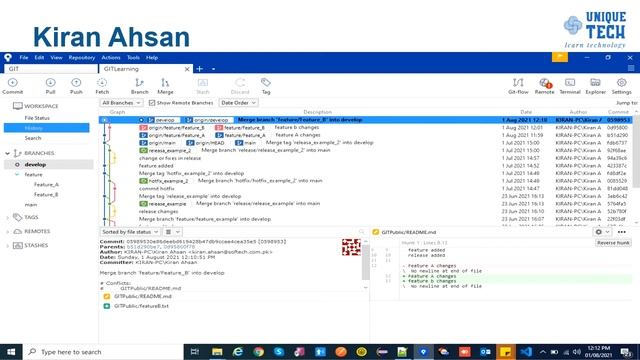Open the View menu

coord(56,58)
